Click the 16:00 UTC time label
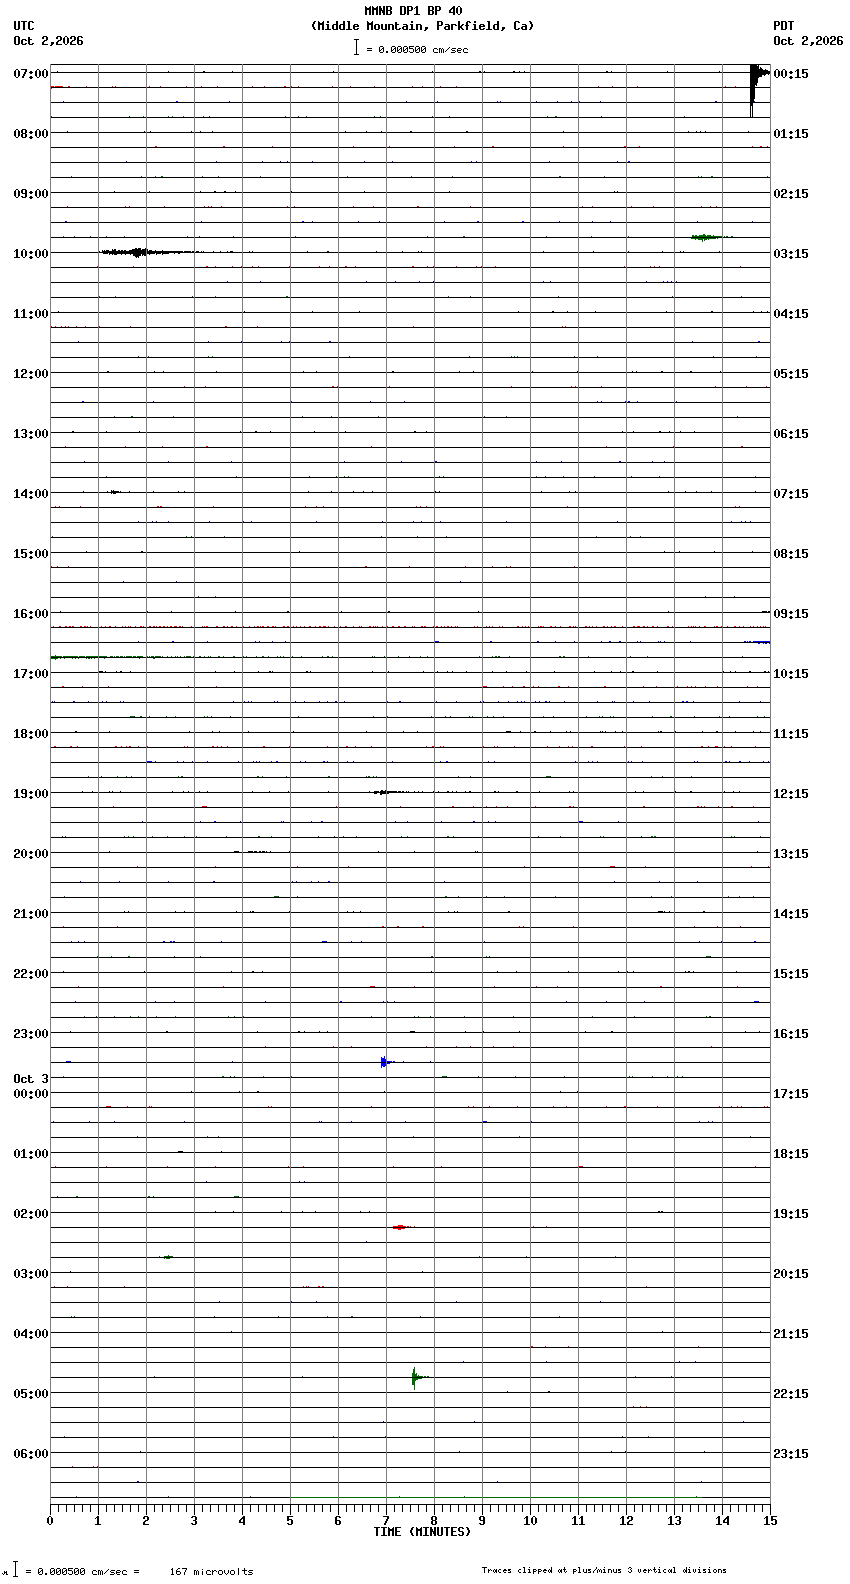 point(31,614)
